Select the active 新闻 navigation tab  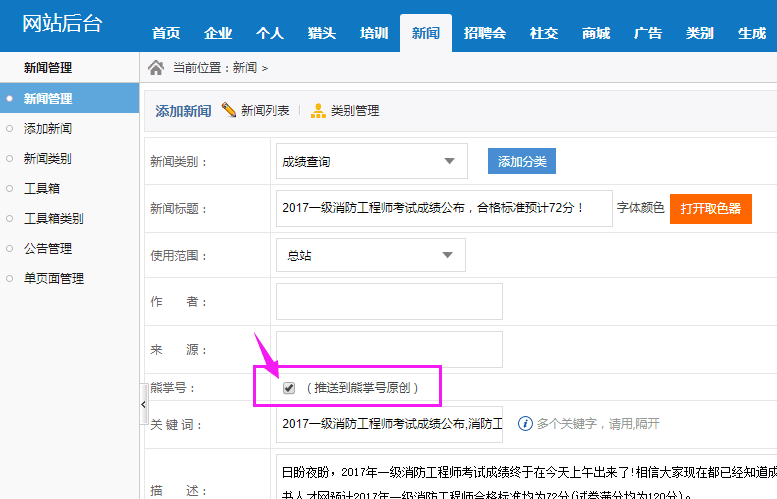[x=426, y=33]
